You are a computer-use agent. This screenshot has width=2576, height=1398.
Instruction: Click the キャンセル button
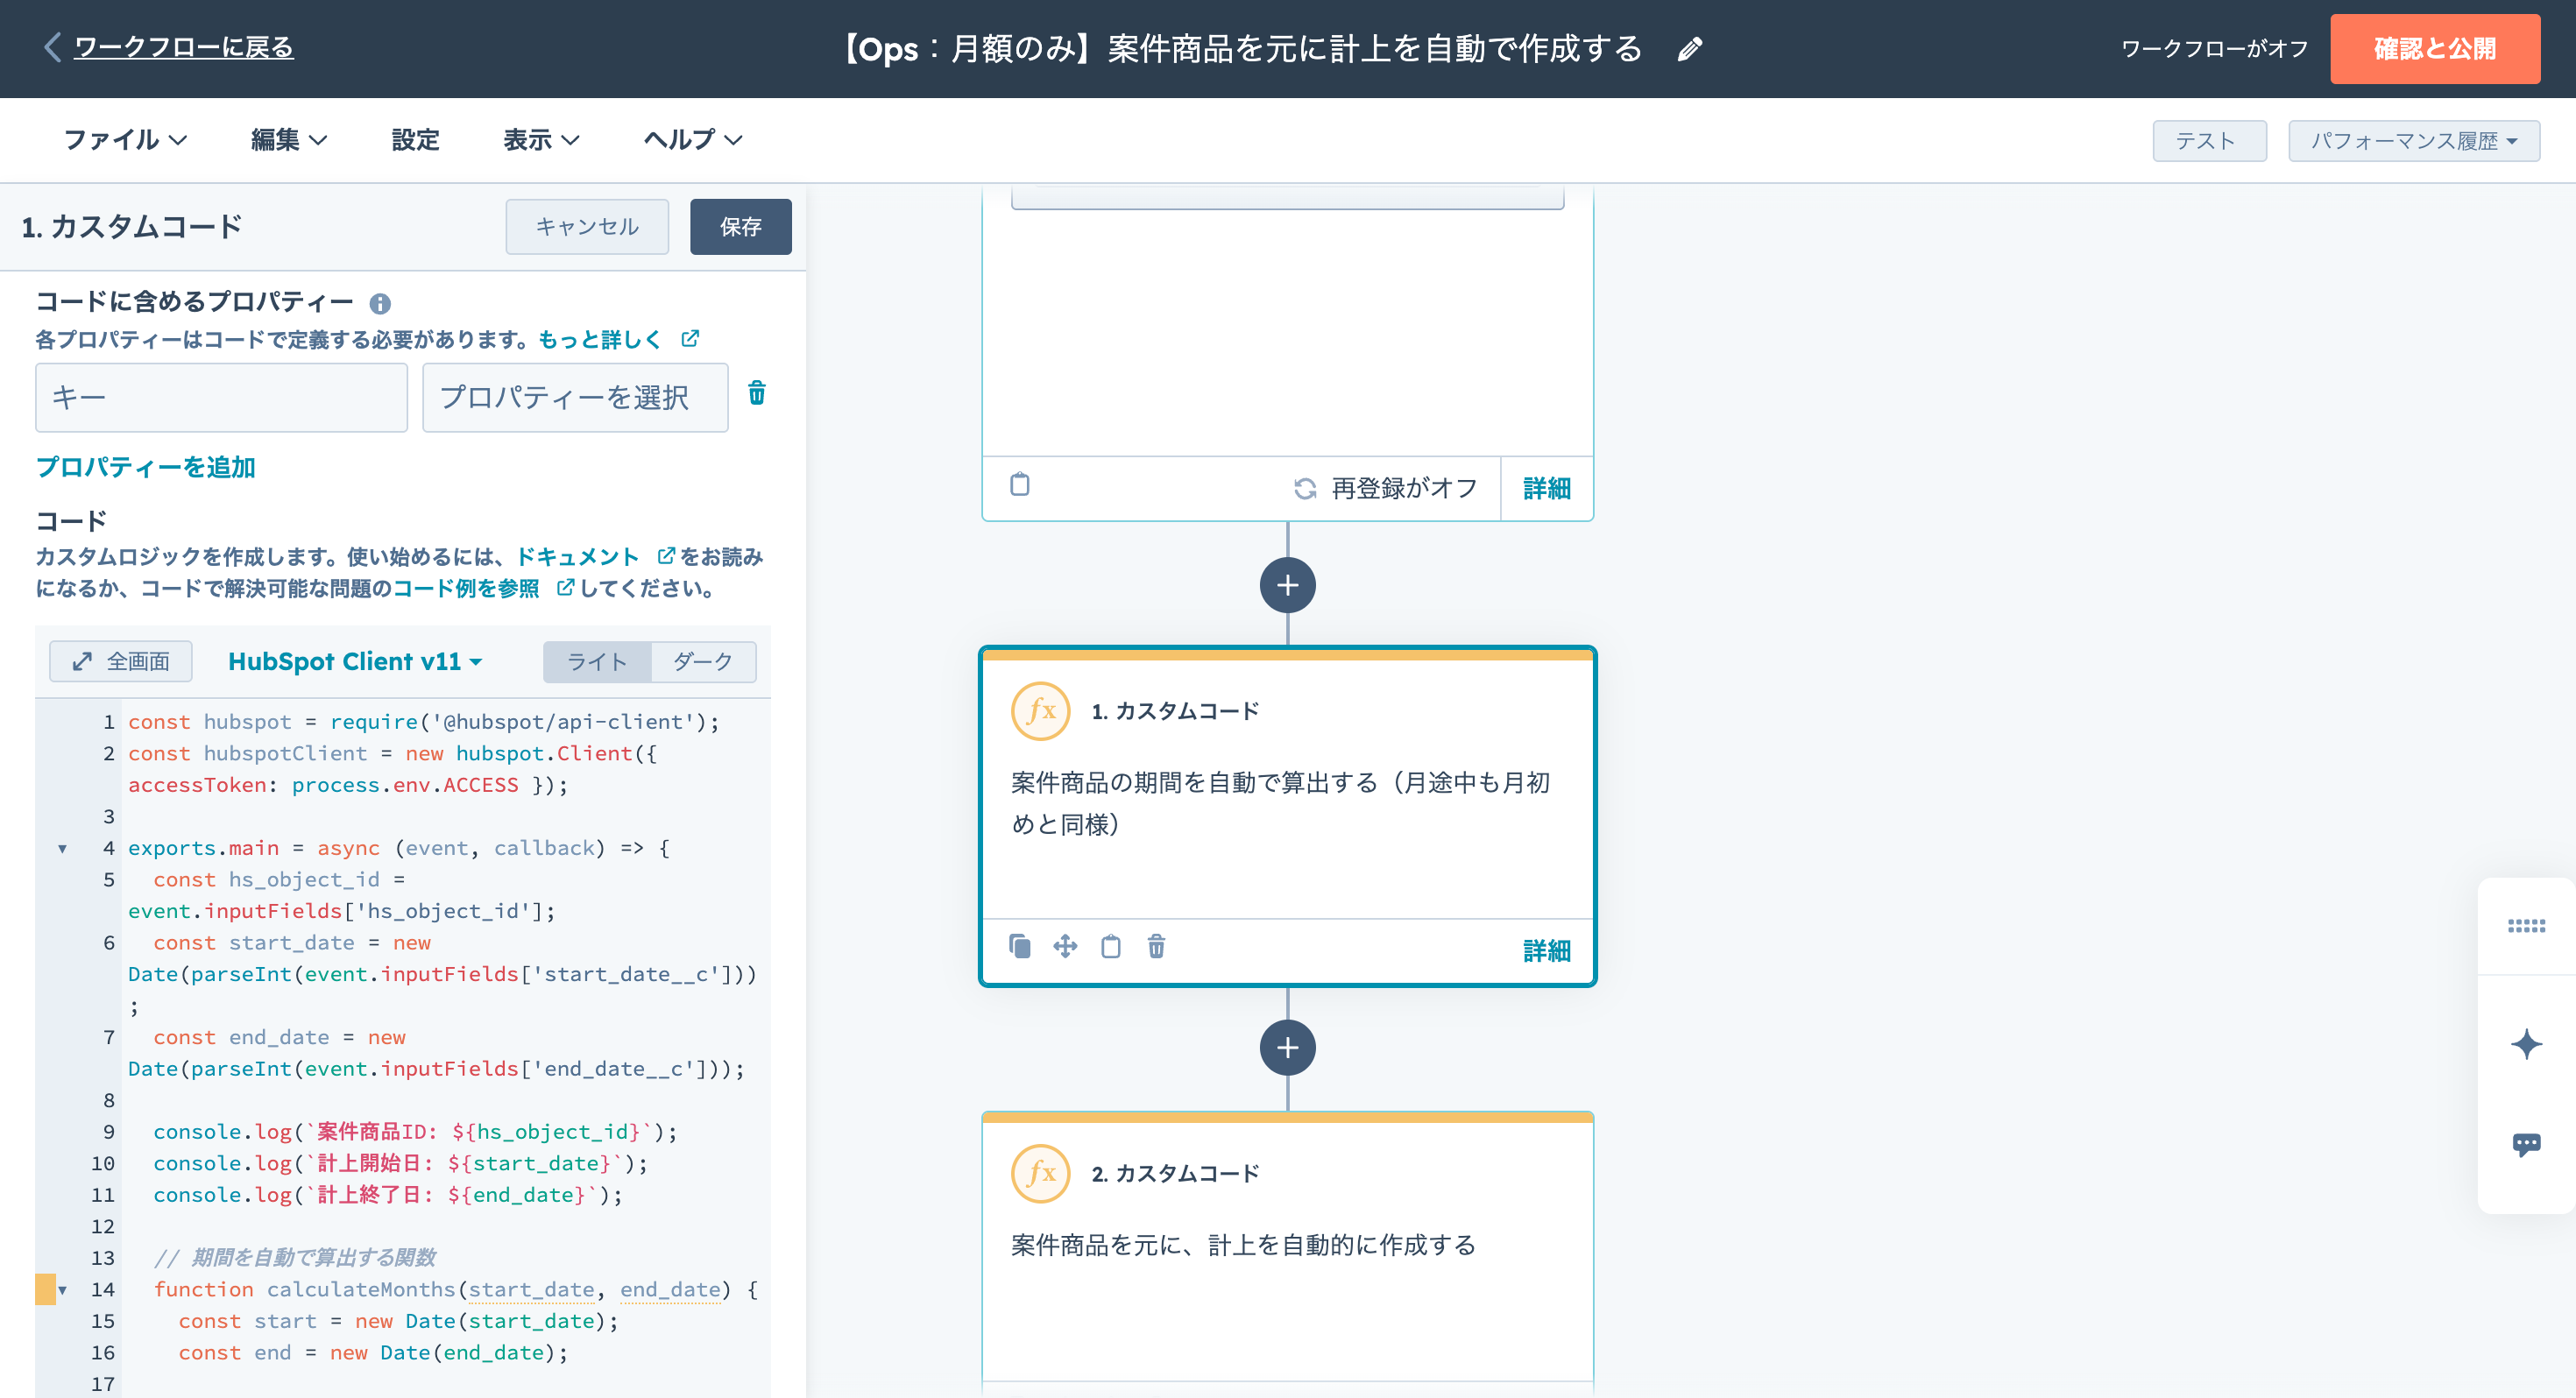coord(587,227)
